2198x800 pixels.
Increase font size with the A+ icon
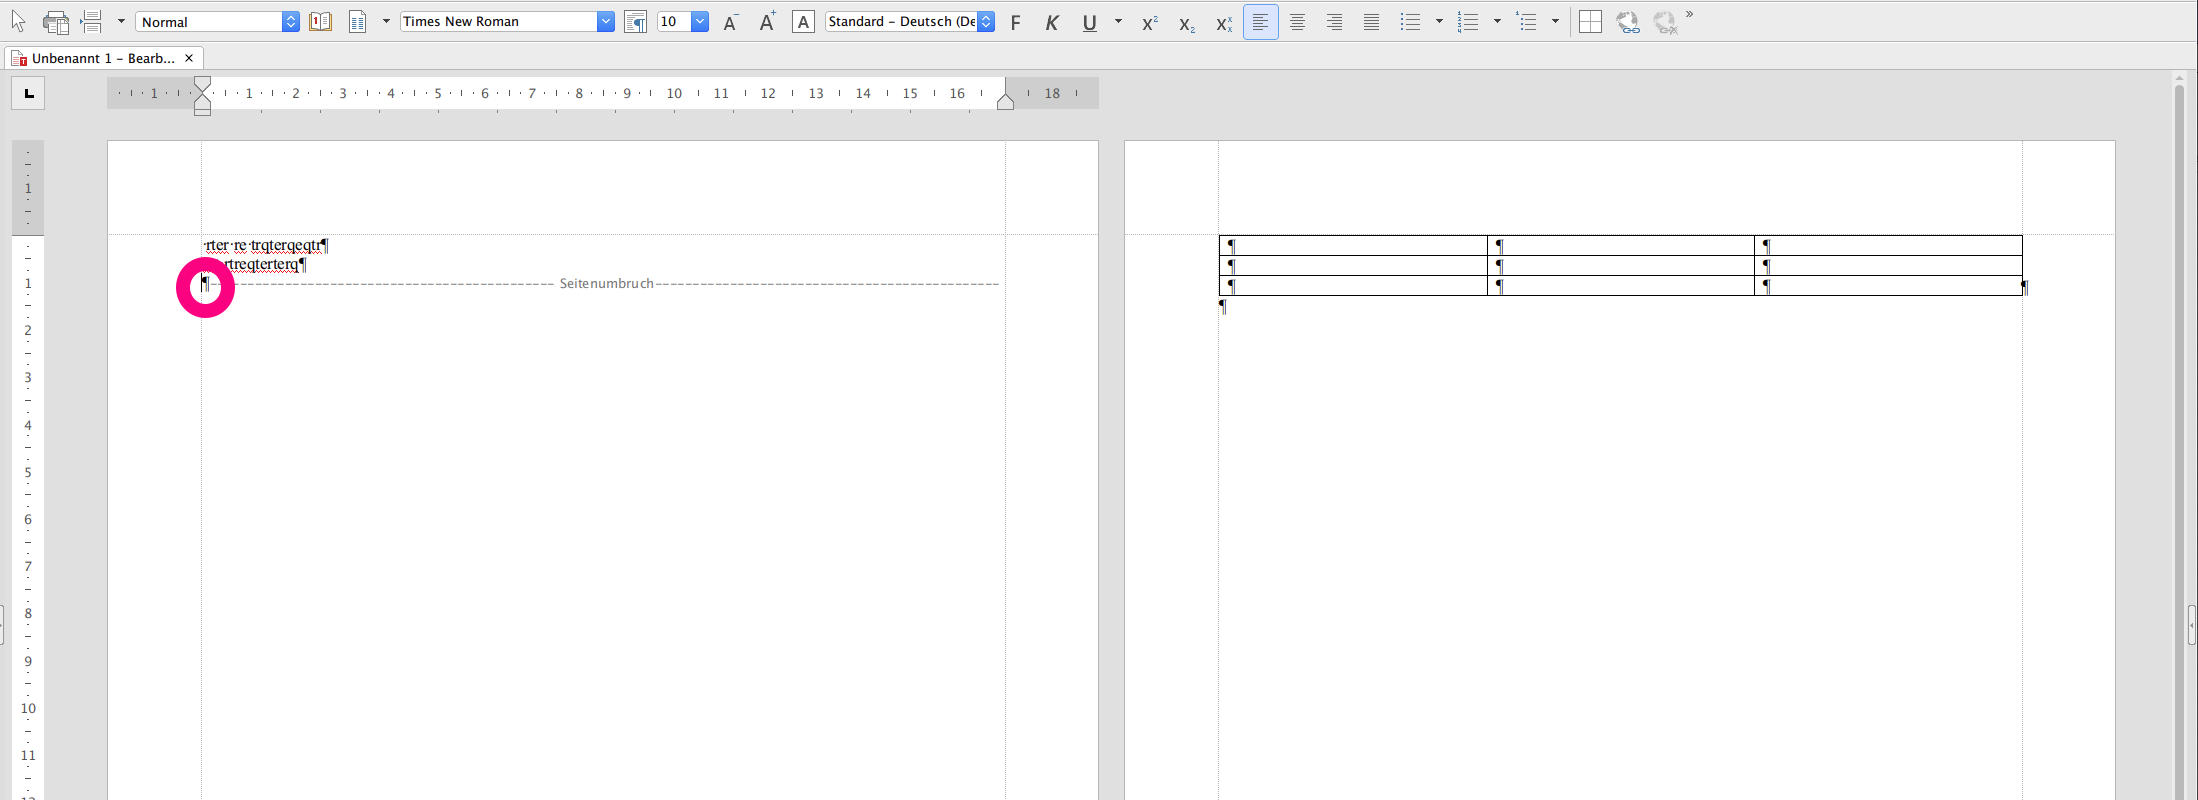tap(767, 22)
